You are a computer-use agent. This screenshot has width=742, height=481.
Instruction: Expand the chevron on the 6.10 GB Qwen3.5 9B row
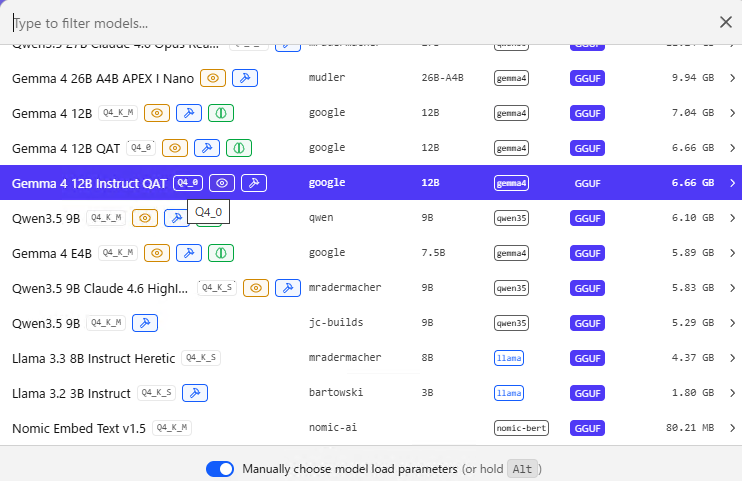coord(732,218)
